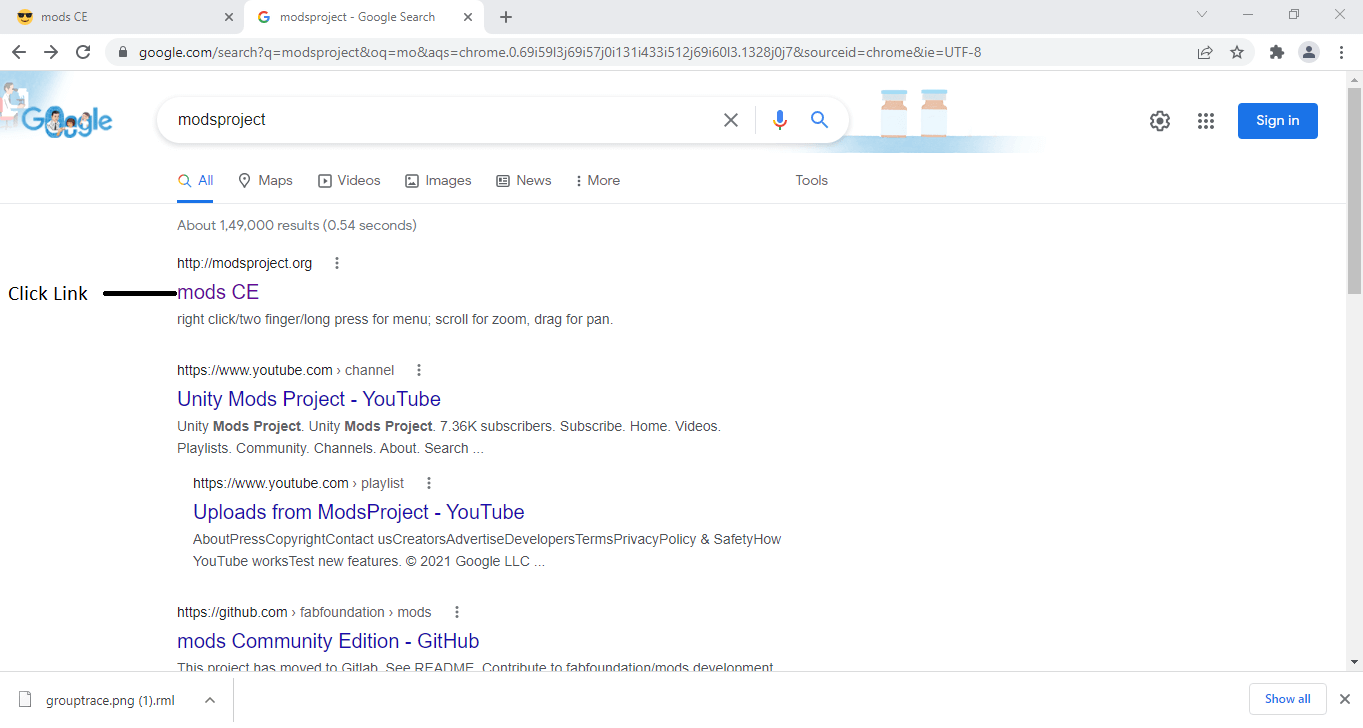The width and height of the screenshot is (1363, 728).
Task: Bookmark this page with the star icon
Action: point(1237,52)
